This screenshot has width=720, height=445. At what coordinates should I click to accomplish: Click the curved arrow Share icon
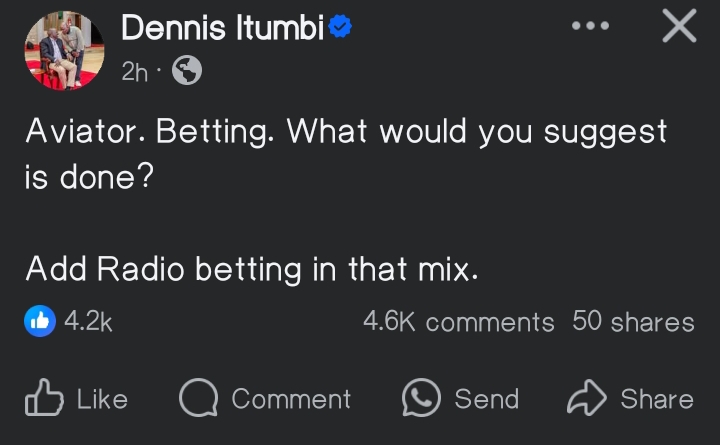pyautogui.click(x=585, y=398)
